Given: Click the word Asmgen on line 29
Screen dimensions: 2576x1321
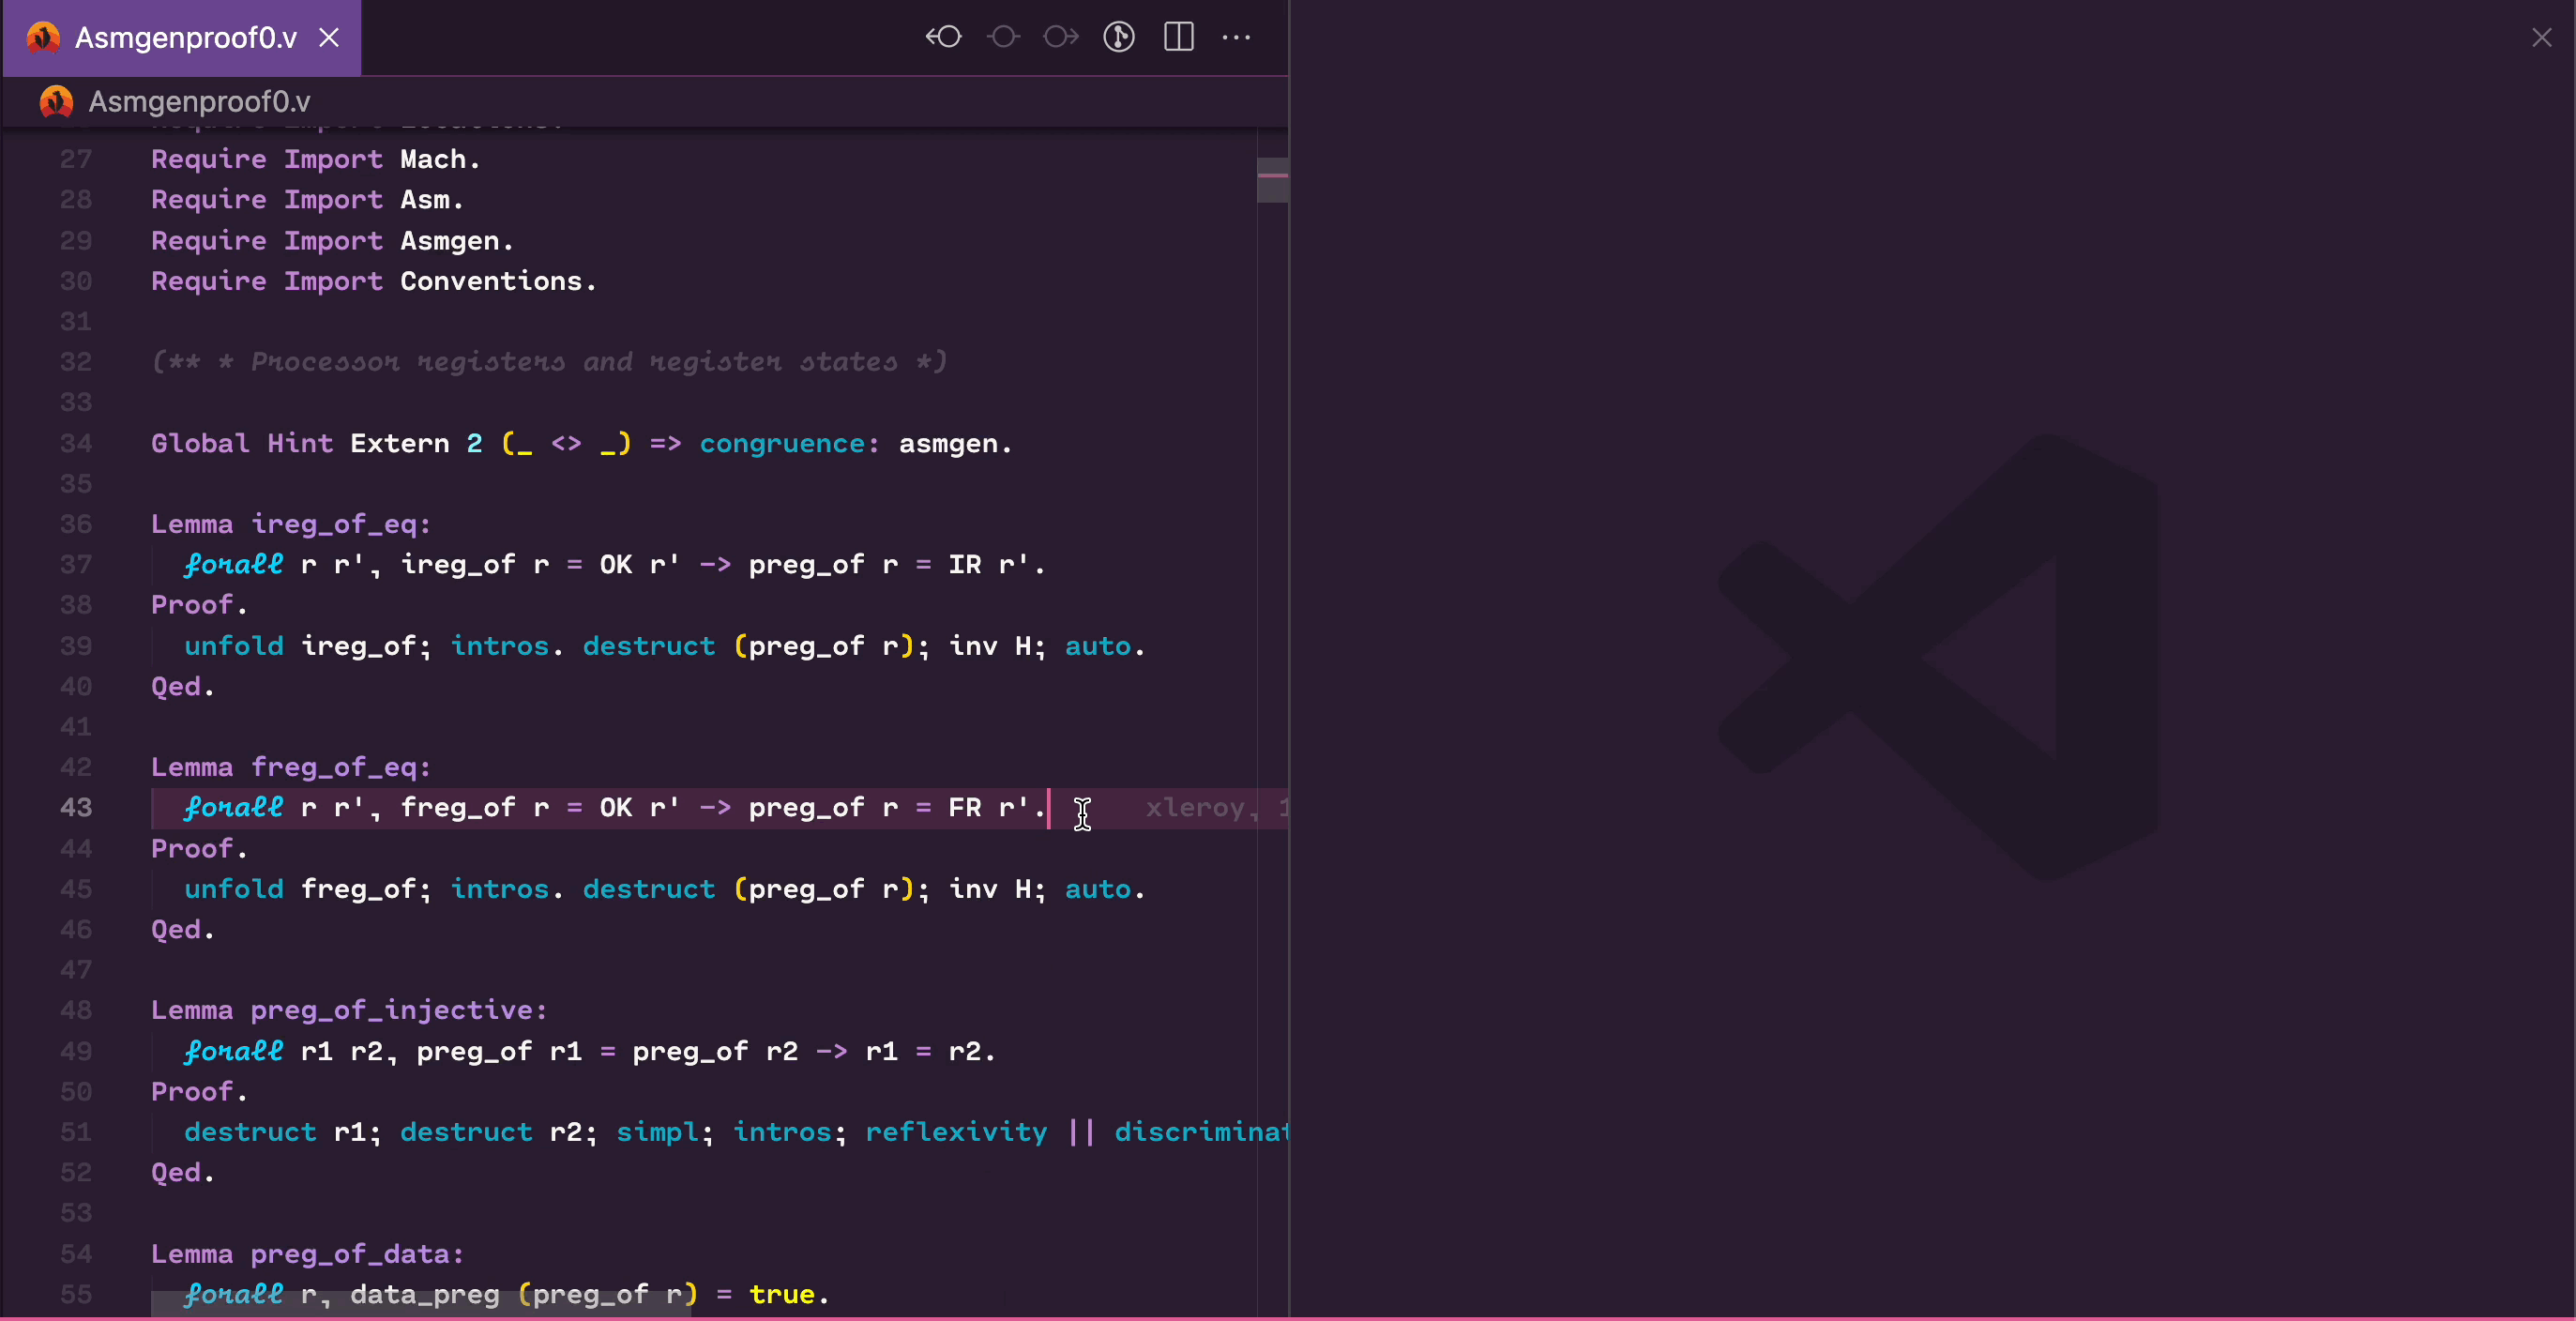Looking at the screenshot, I should (x=450, y=241).
